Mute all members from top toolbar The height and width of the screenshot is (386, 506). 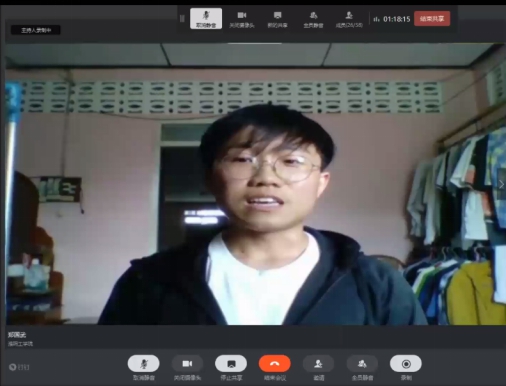point(313,19)
